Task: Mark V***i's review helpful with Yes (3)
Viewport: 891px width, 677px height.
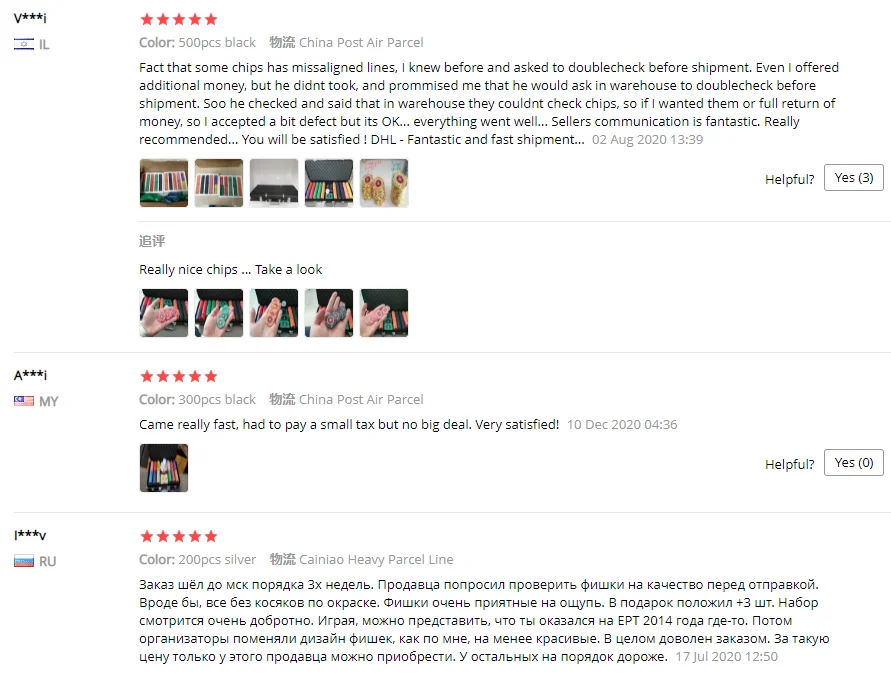Action: point(853,178)
